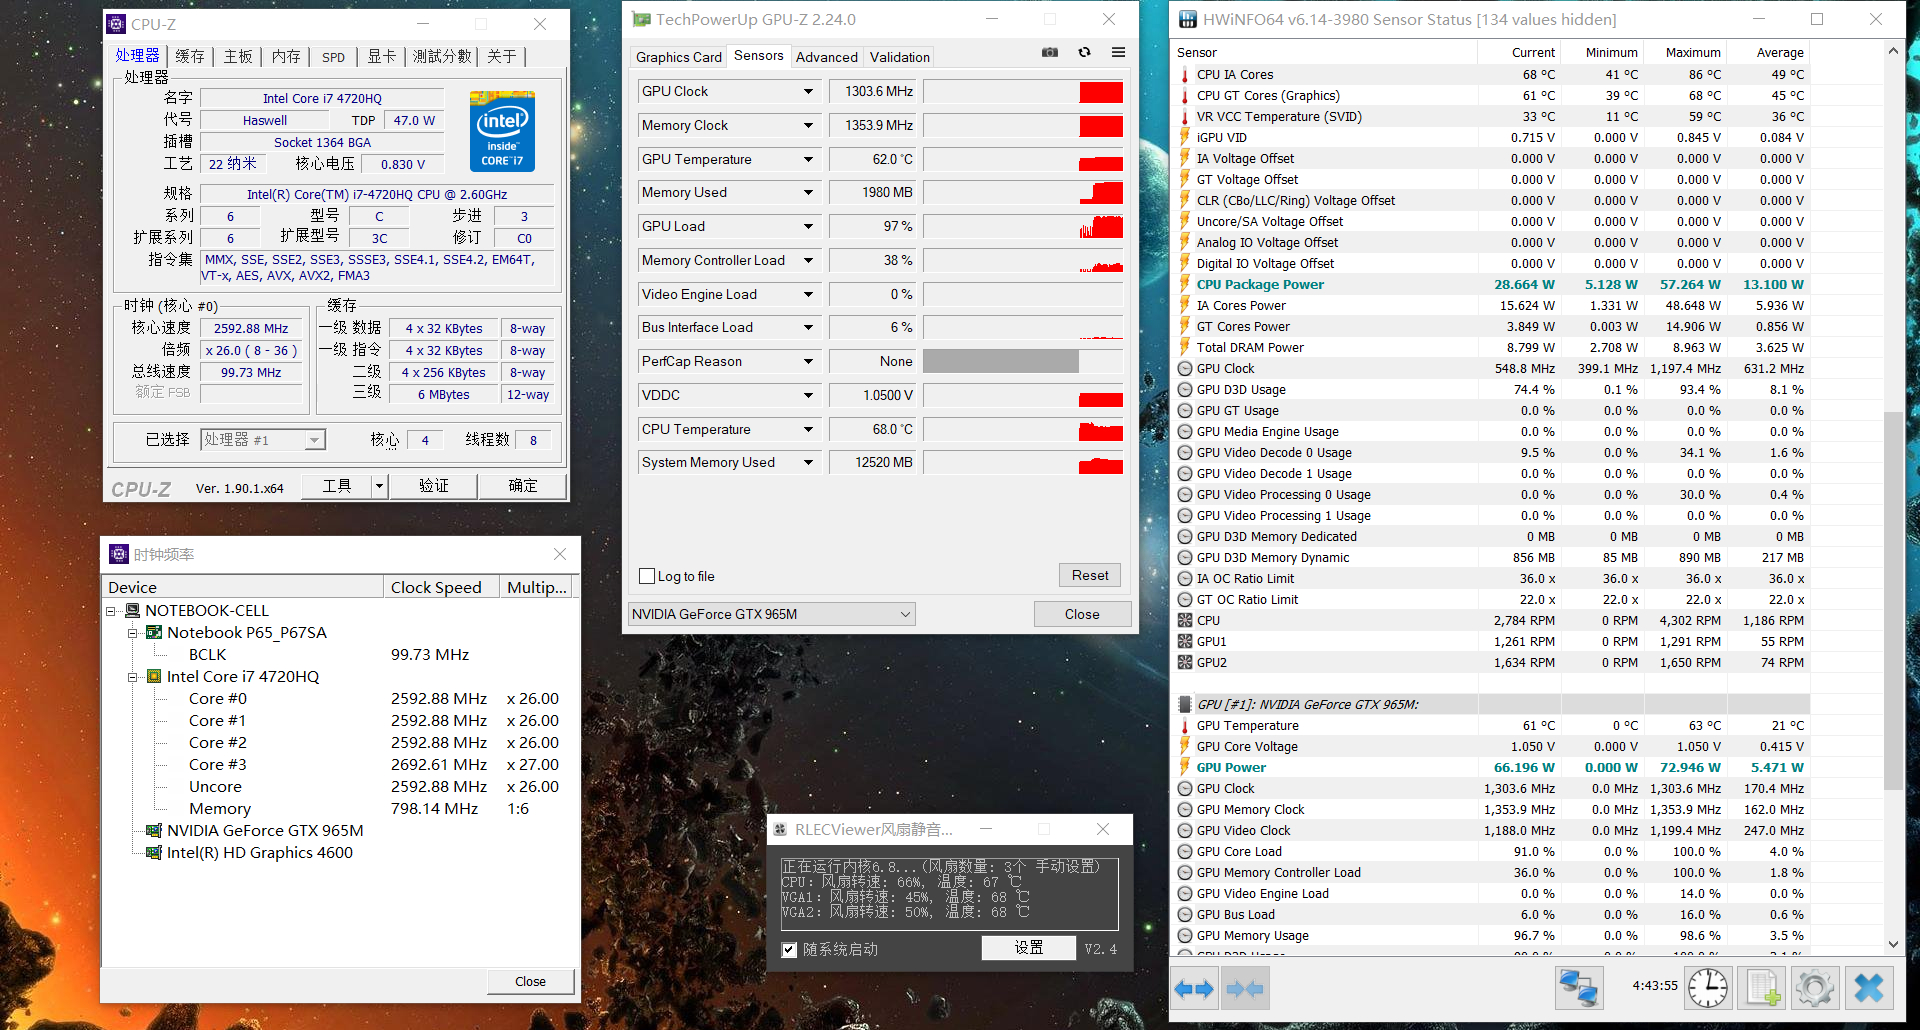Open the GPU Load sensor dropdown
Screen dimensions: 1920x1030
coord(808,227)
